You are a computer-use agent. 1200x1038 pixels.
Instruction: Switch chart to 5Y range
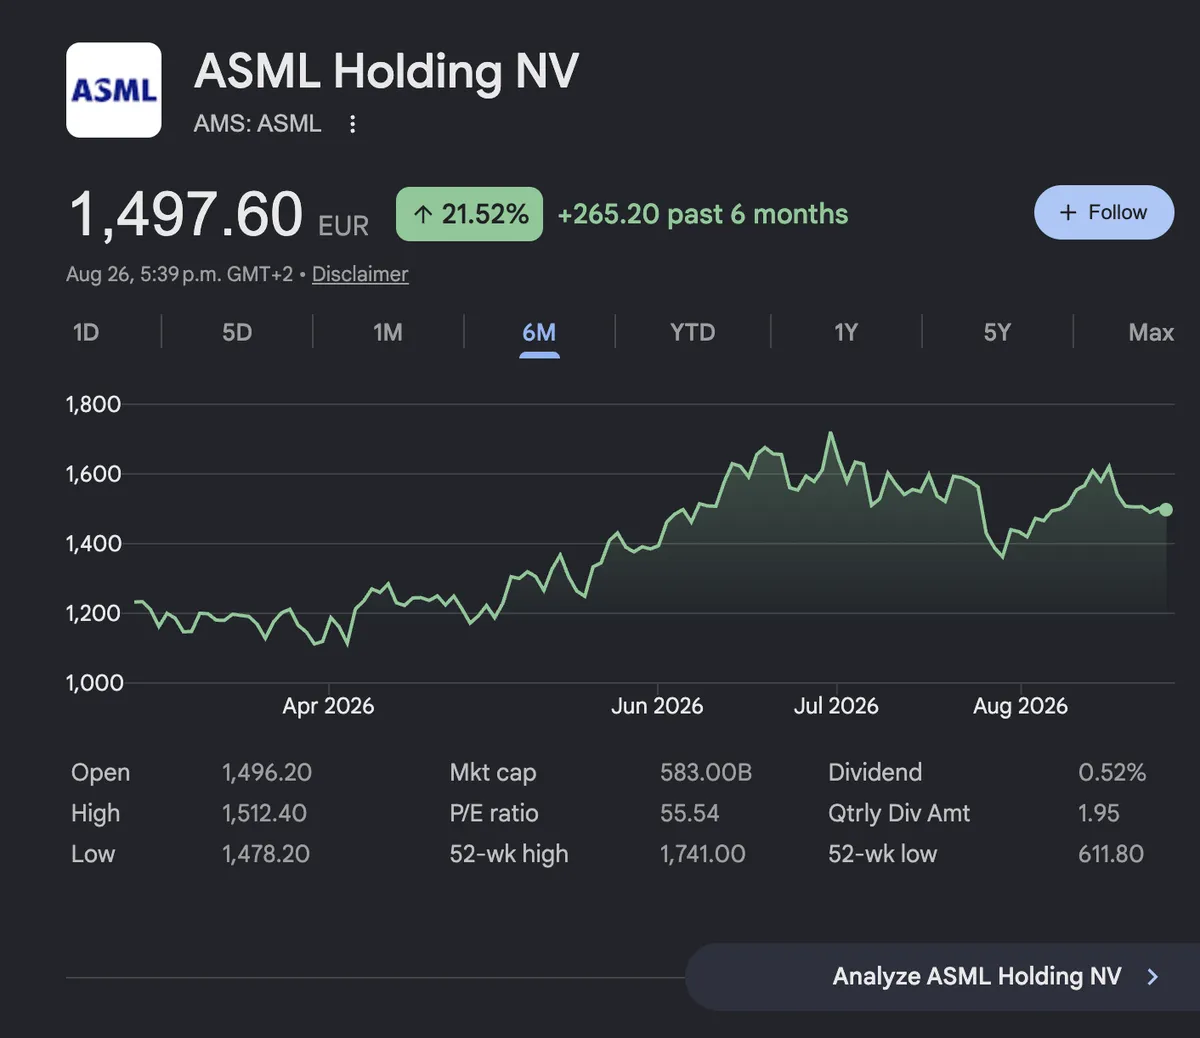point(997,332)
